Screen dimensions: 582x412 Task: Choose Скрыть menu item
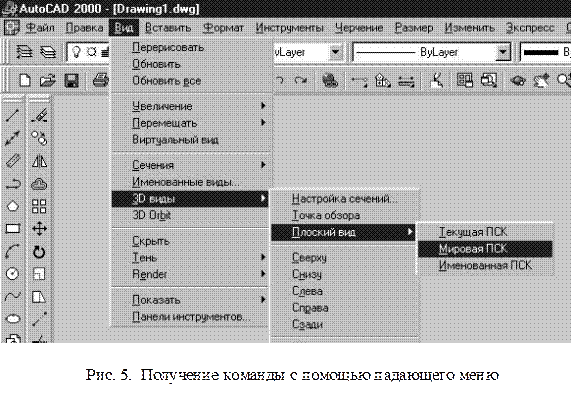[192, 241]
